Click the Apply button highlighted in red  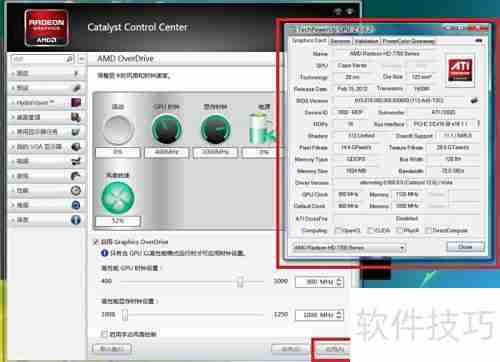point(334,349)
